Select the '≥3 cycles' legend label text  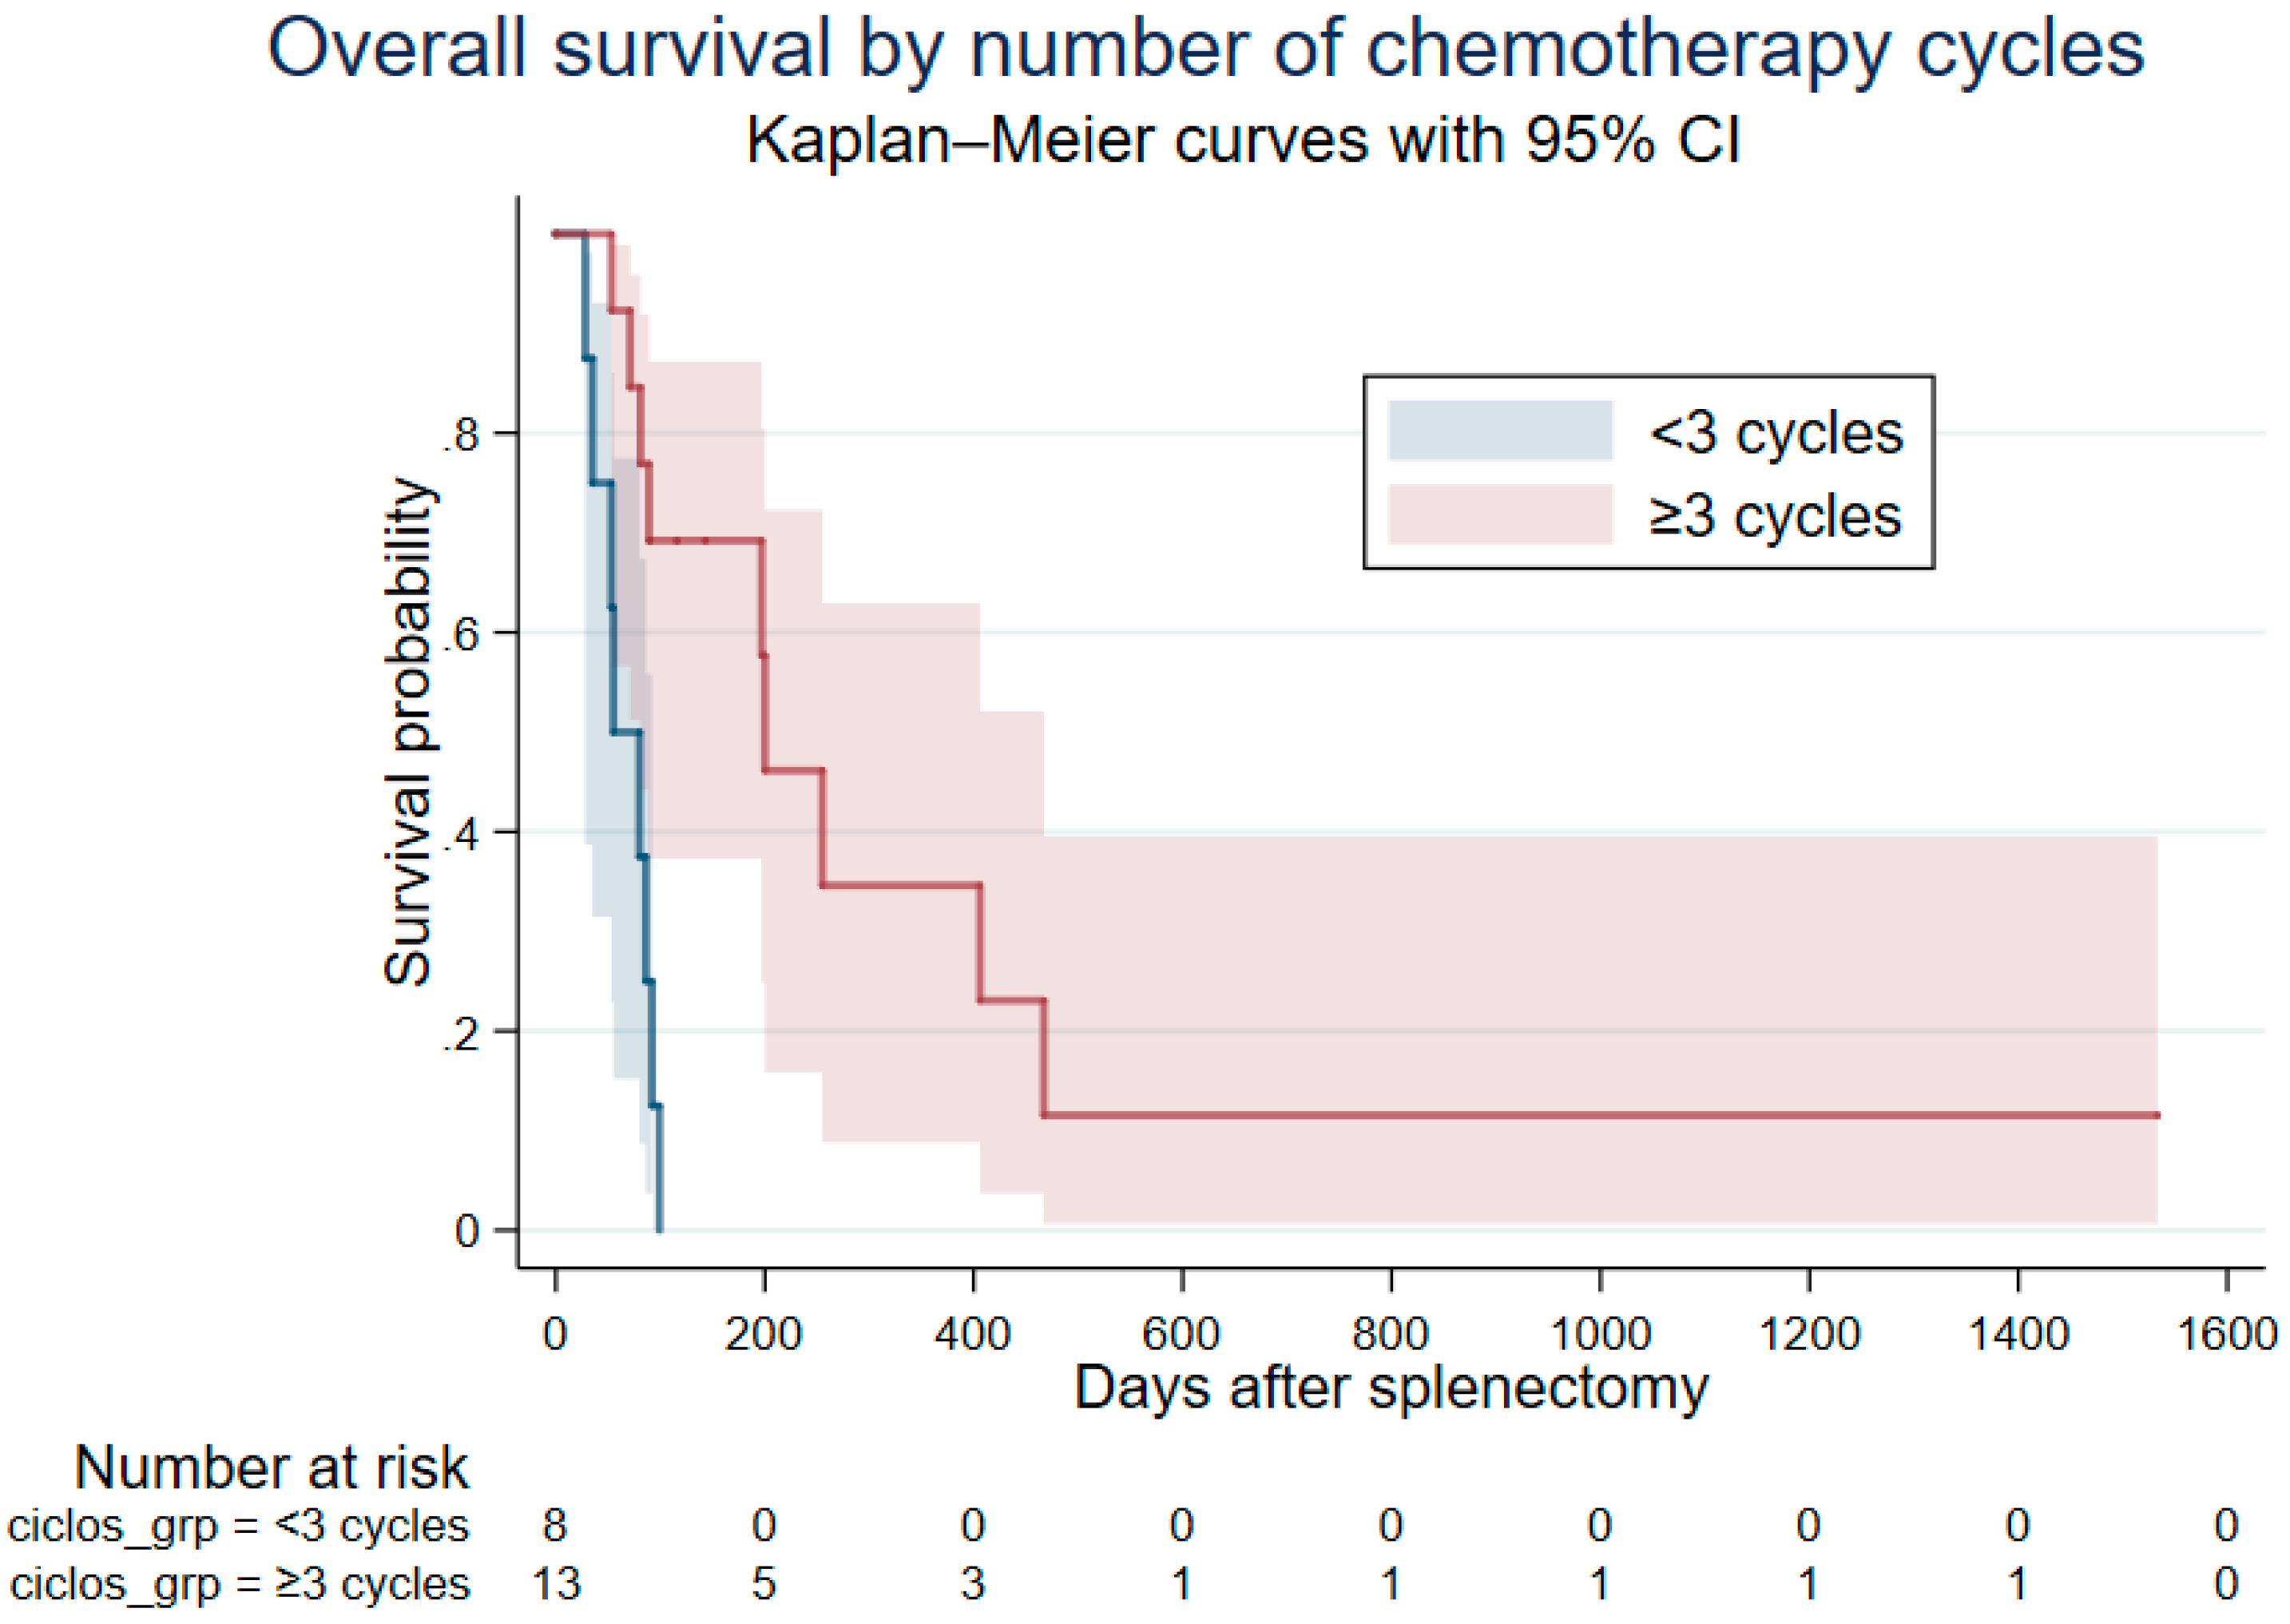pyautogui.click(x=1775, y=516)
